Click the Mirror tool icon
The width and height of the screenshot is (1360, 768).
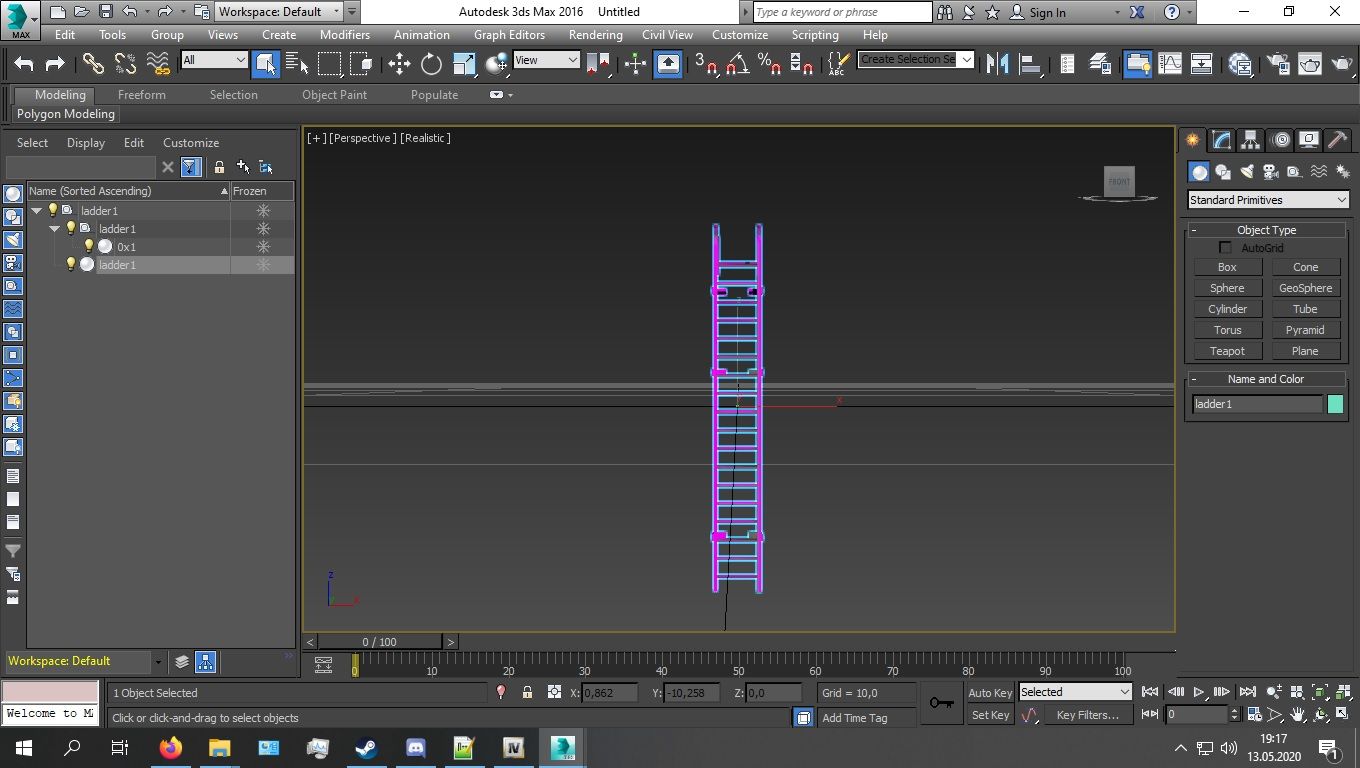tap(997, 64)
